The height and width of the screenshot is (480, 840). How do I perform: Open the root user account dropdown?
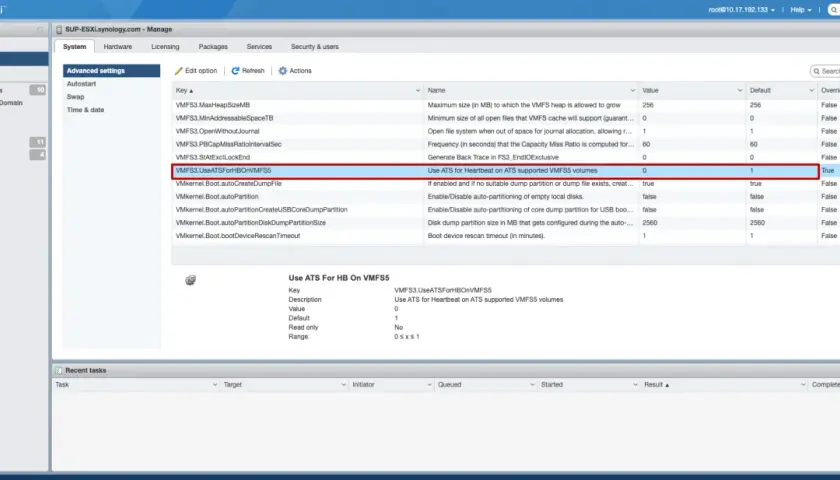click(742, 10)
